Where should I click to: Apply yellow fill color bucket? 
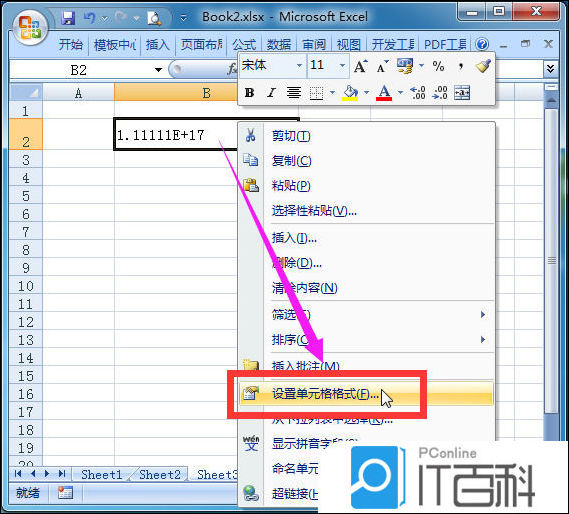pos(350,93)
